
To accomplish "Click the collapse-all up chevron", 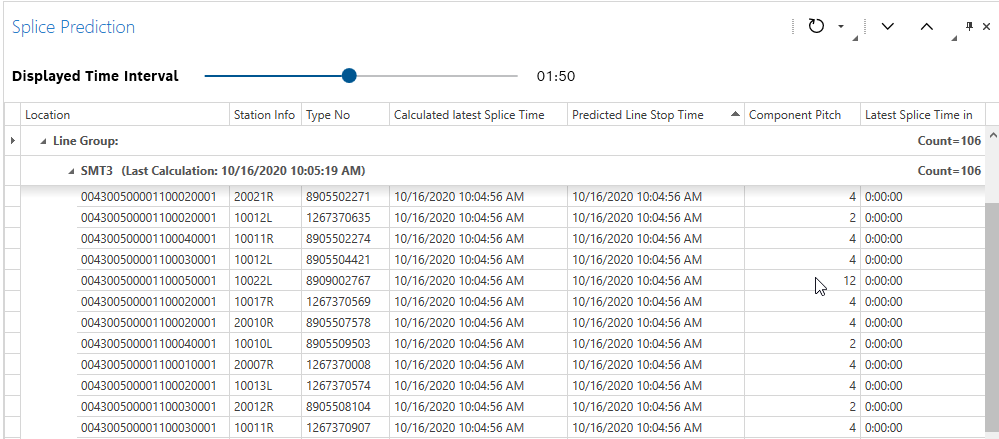I will tap(927, 26).
